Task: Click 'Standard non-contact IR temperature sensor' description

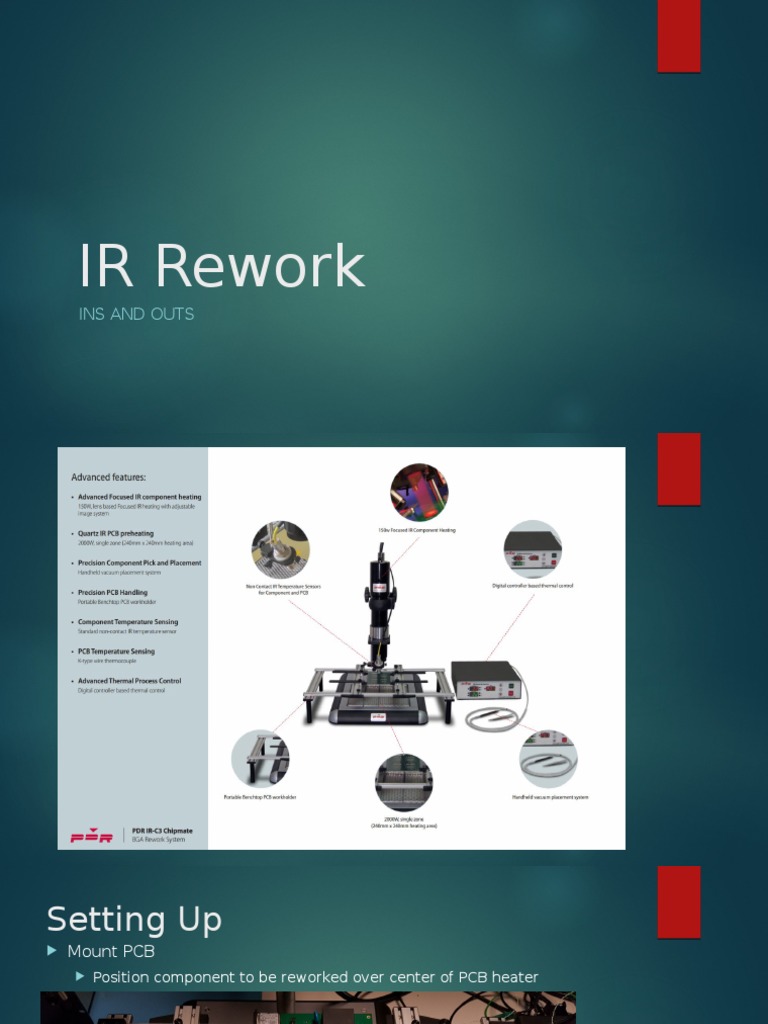Action: coord(127,632)
